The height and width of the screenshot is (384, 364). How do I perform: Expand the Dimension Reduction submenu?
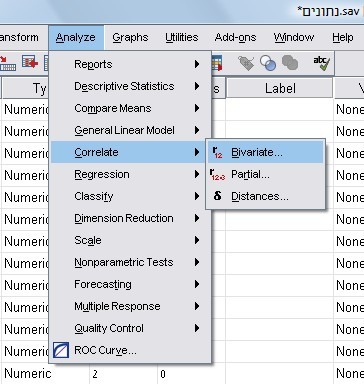[x=131, y=218]
